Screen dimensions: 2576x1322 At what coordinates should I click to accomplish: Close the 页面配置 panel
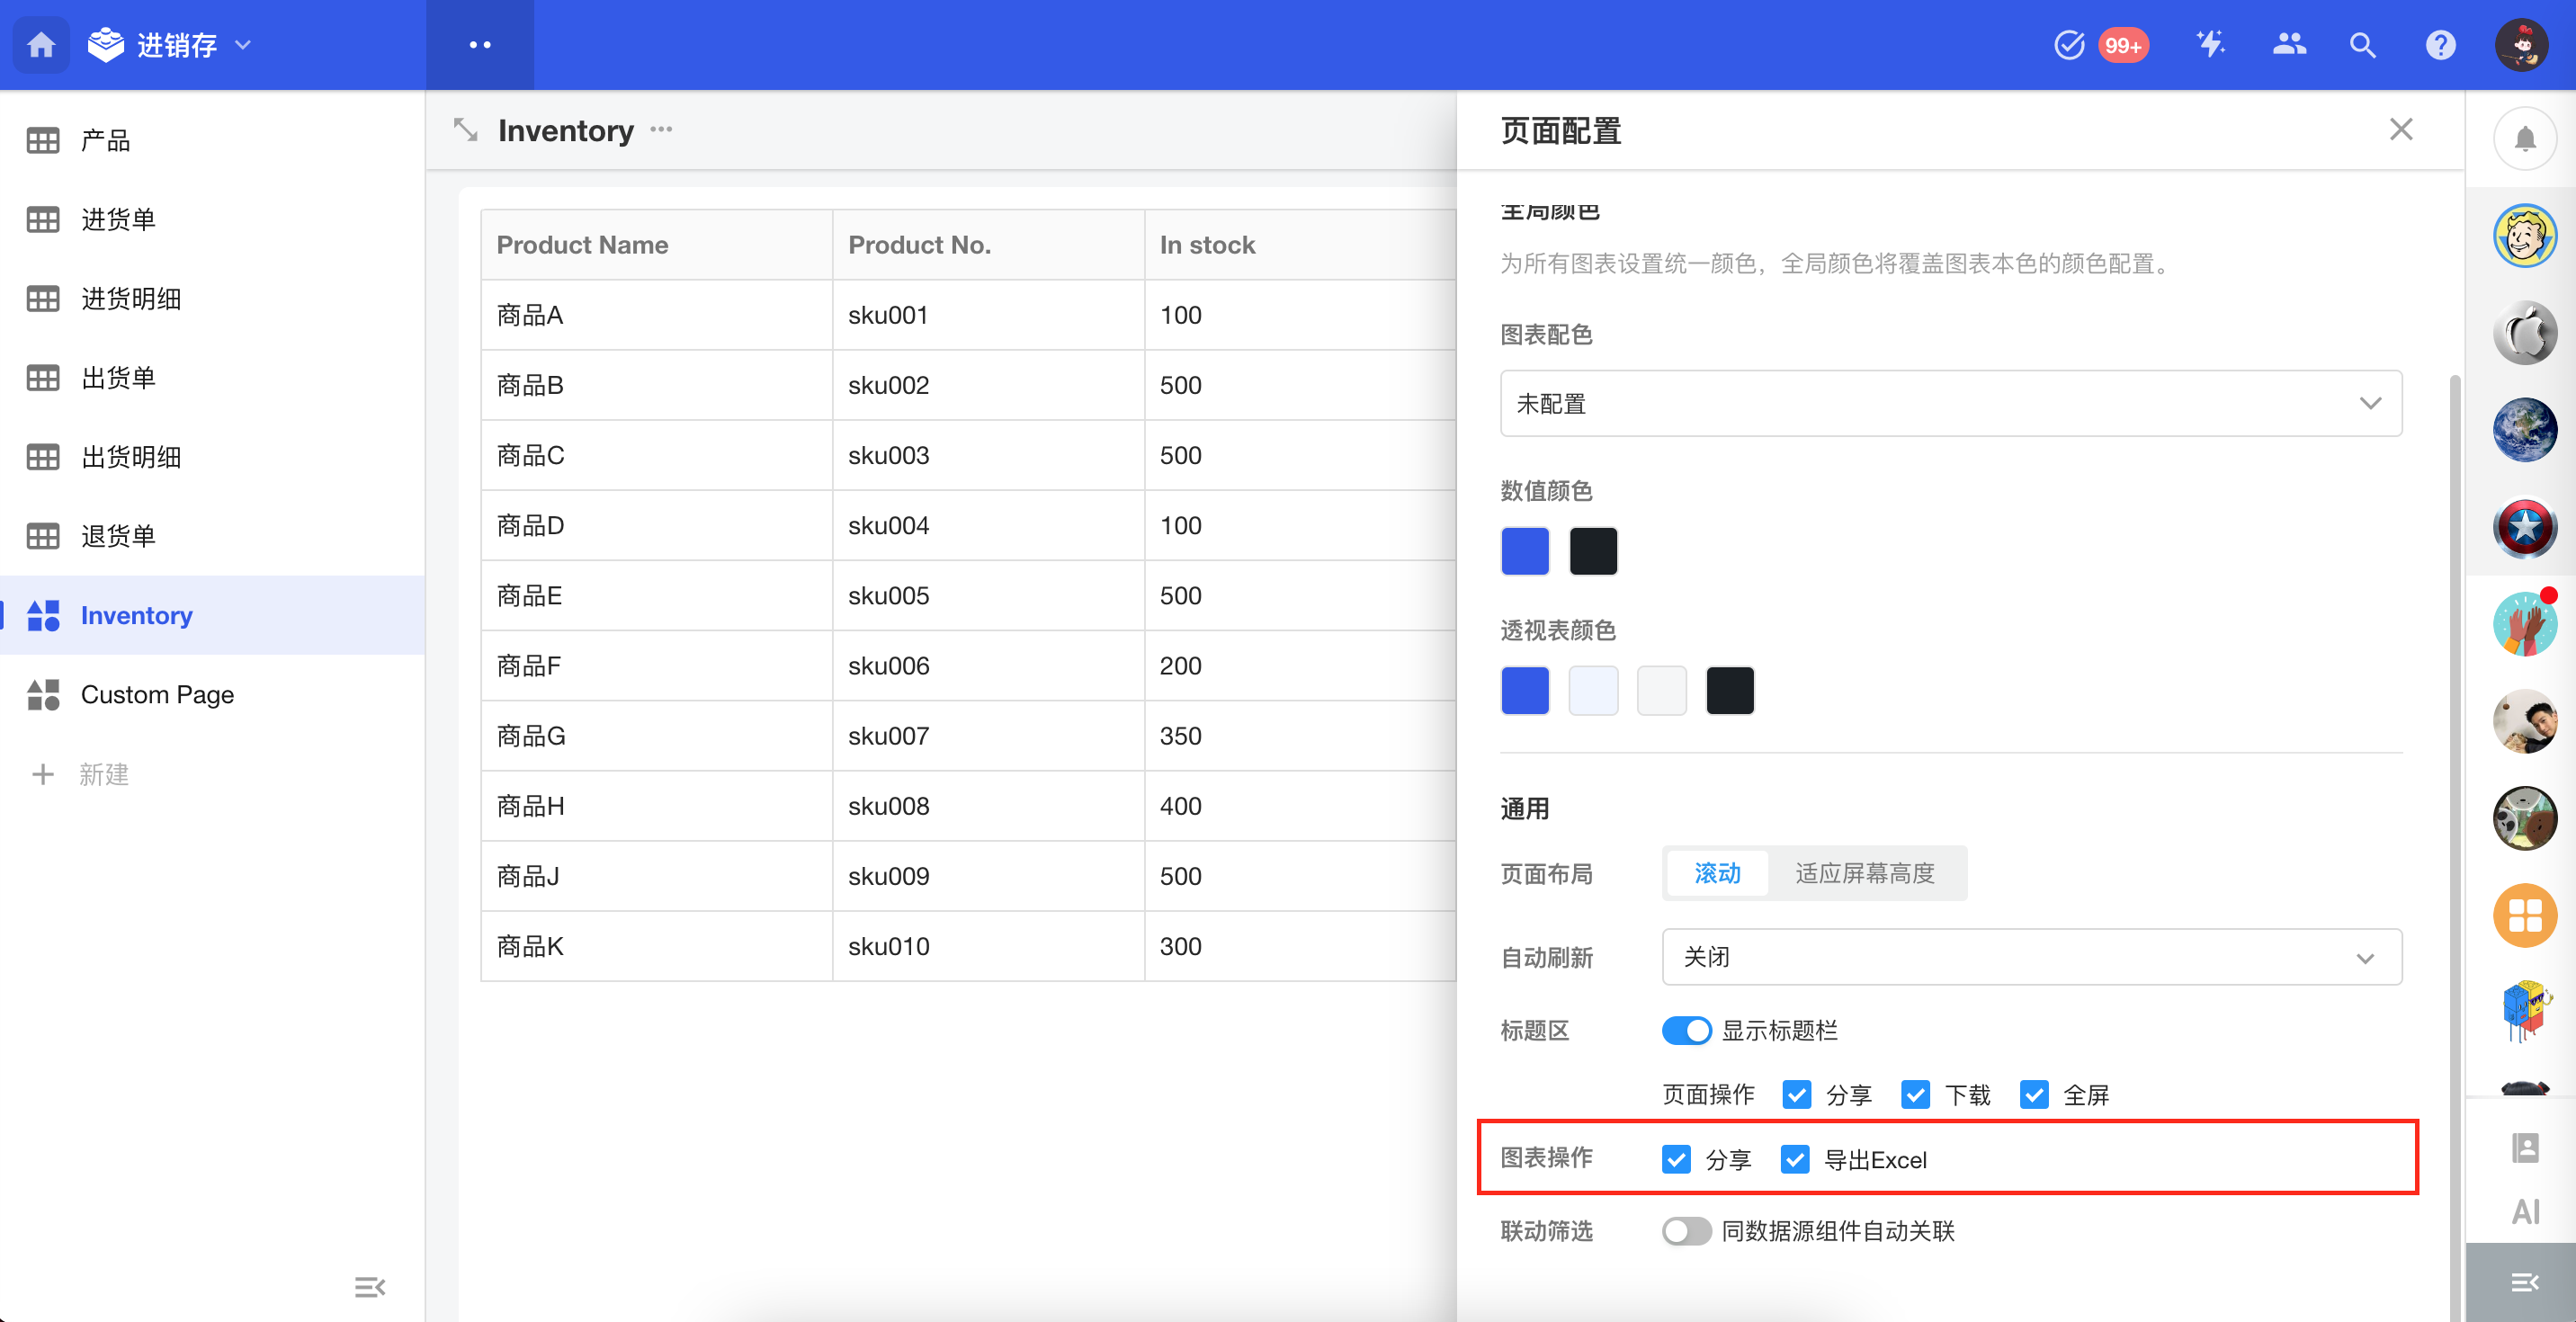[2401, 129]
